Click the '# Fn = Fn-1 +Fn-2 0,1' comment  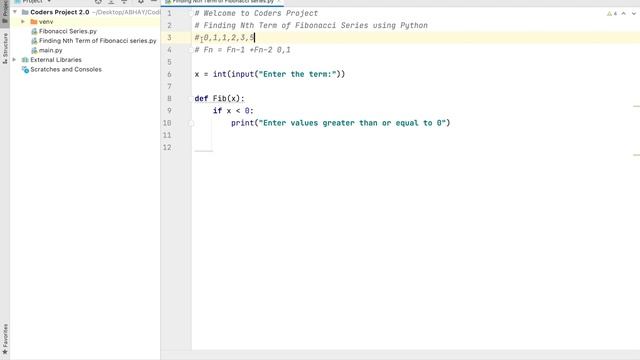click(242, 50)
